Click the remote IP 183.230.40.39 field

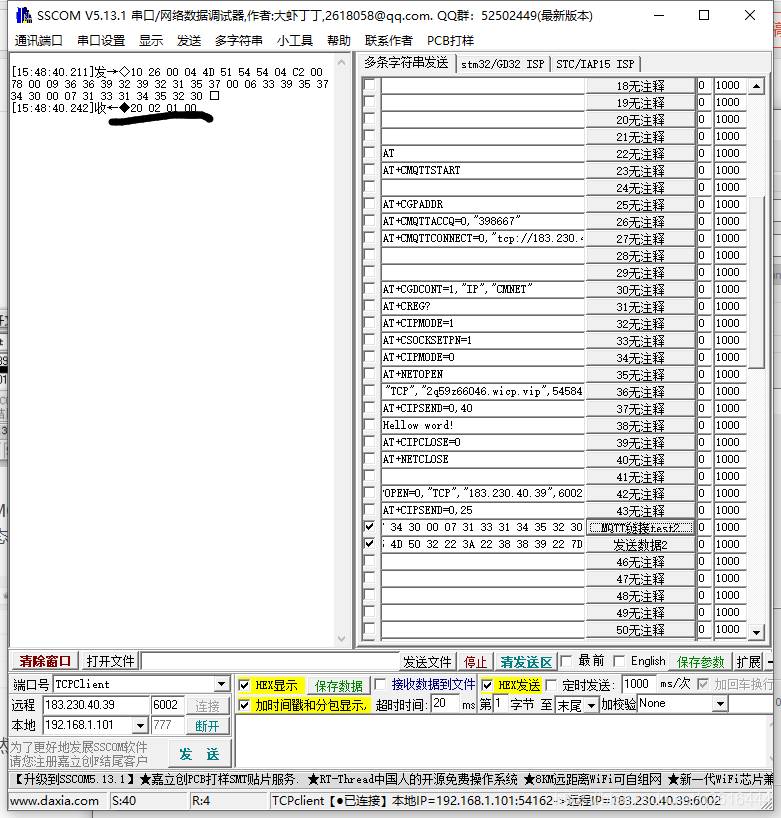[x=96, y=705]
